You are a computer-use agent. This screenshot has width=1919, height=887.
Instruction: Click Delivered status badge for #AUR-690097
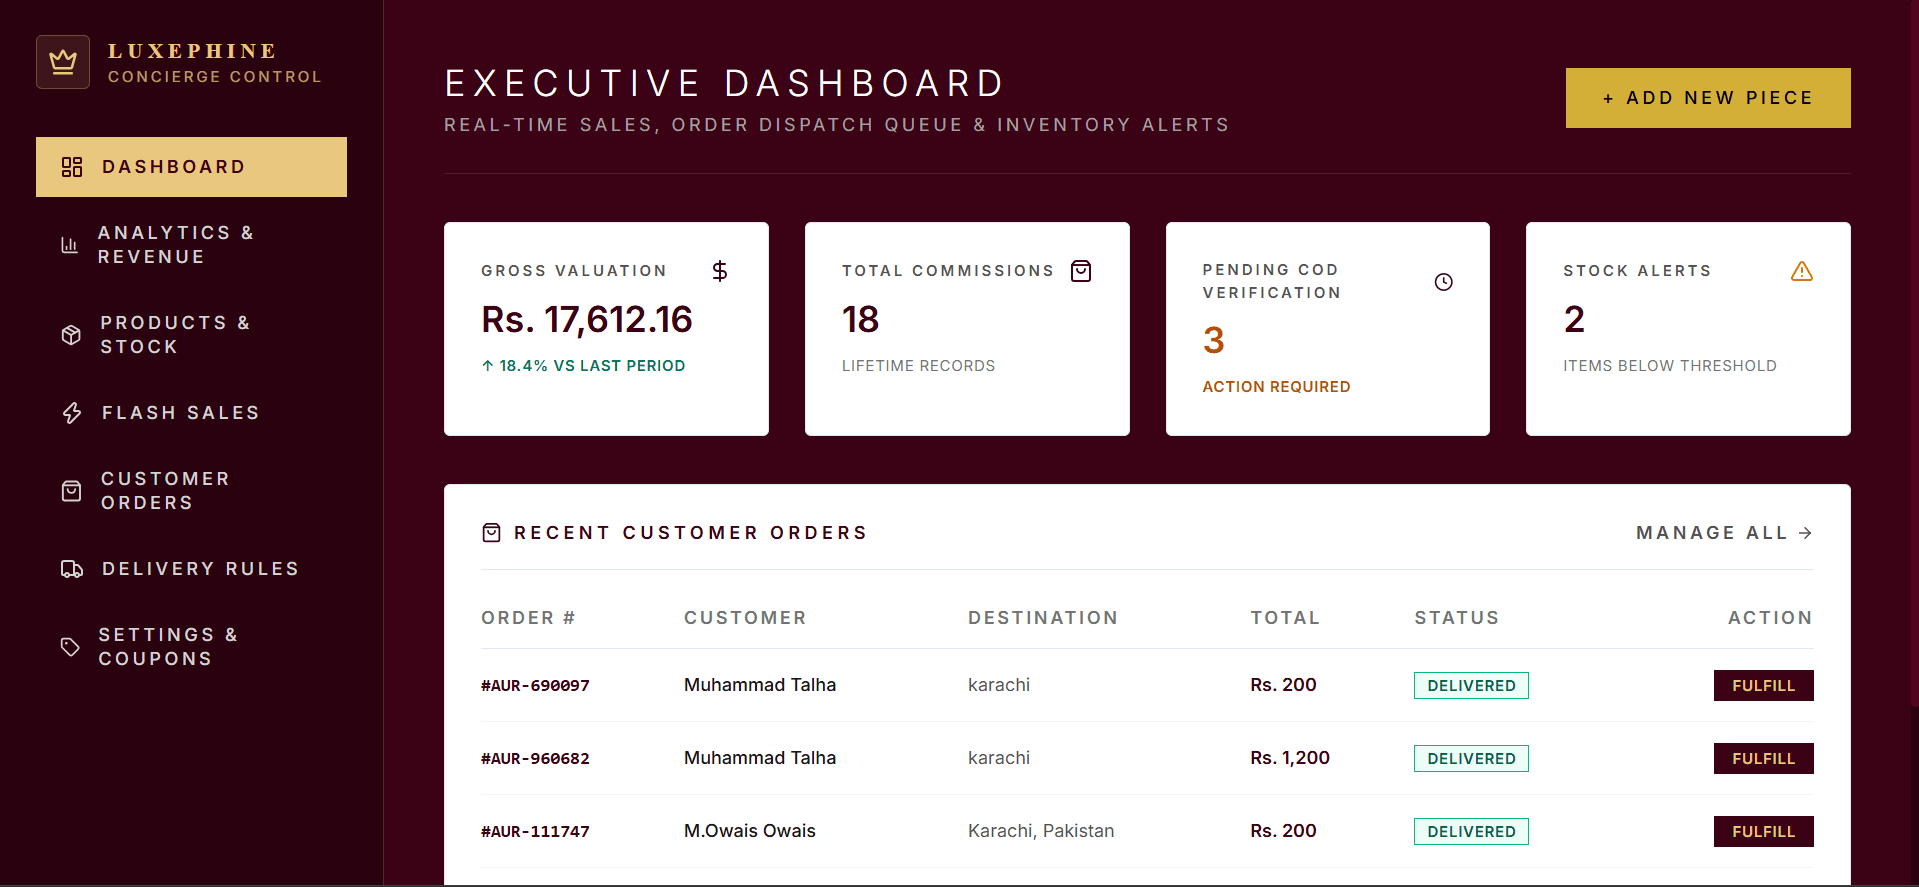pyautogui.click(x=1471, y=686)
